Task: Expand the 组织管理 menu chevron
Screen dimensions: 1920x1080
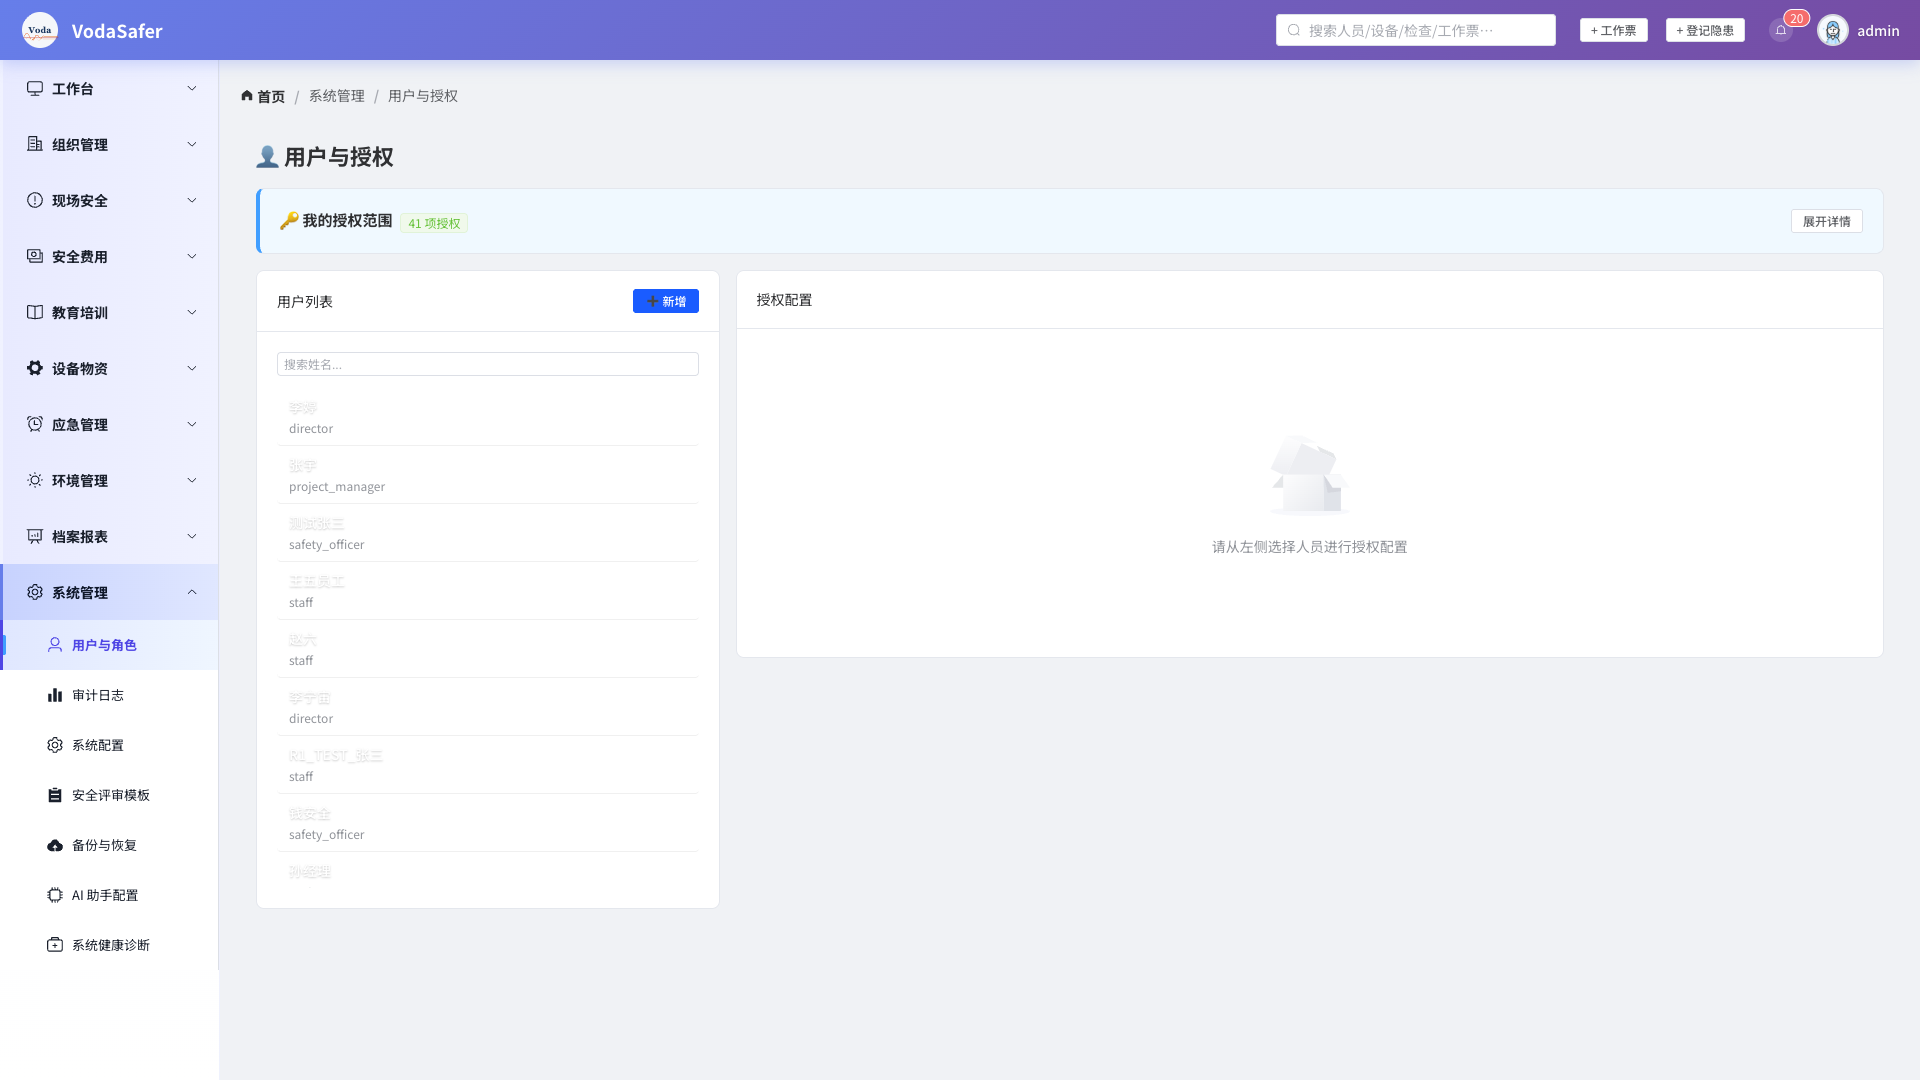Action: 192,144
